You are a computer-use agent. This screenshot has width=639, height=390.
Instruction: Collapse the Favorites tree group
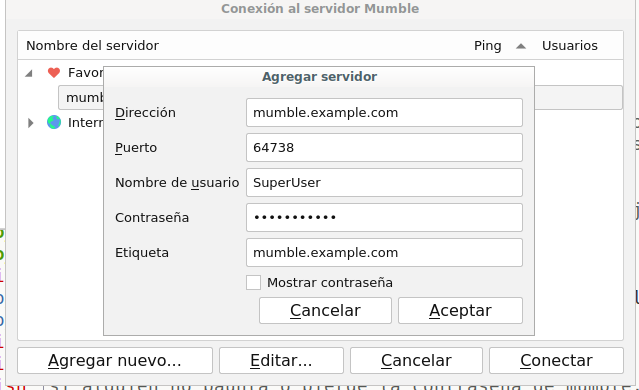coord(29,73)
